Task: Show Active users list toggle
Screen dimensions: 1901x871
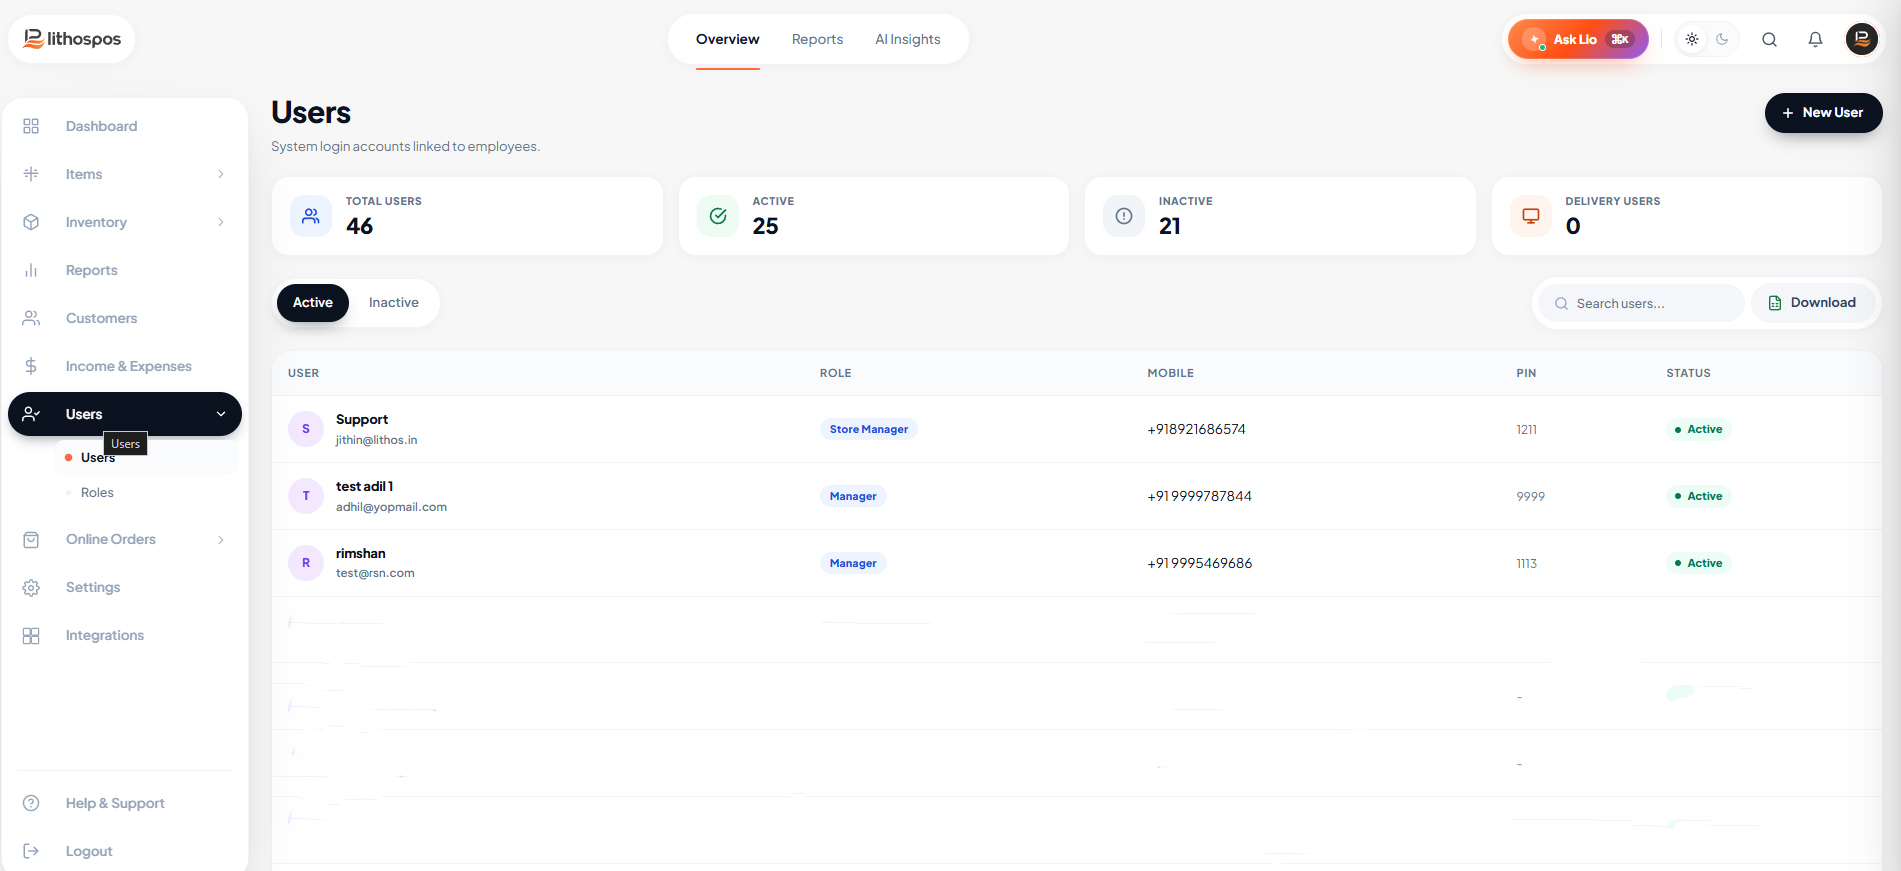Action: point(313,303)
